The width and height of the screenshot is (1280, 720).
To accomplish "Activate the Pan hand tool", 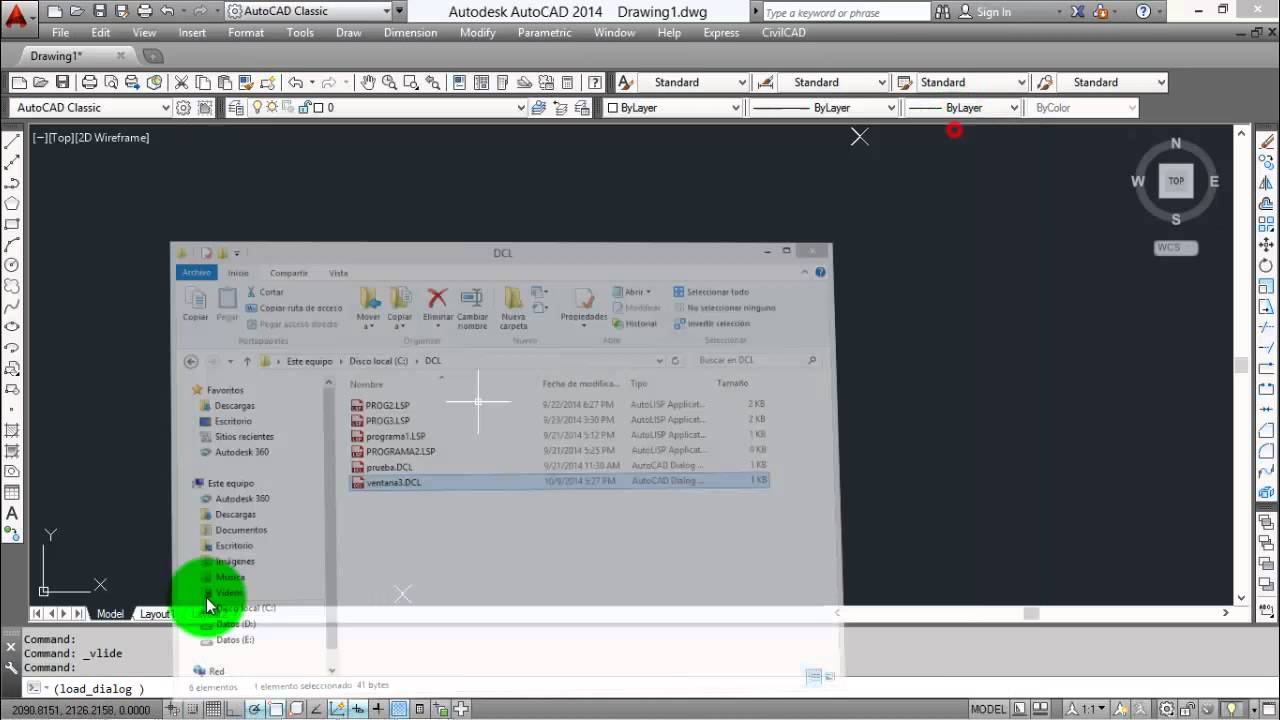I will click(367, 82).
